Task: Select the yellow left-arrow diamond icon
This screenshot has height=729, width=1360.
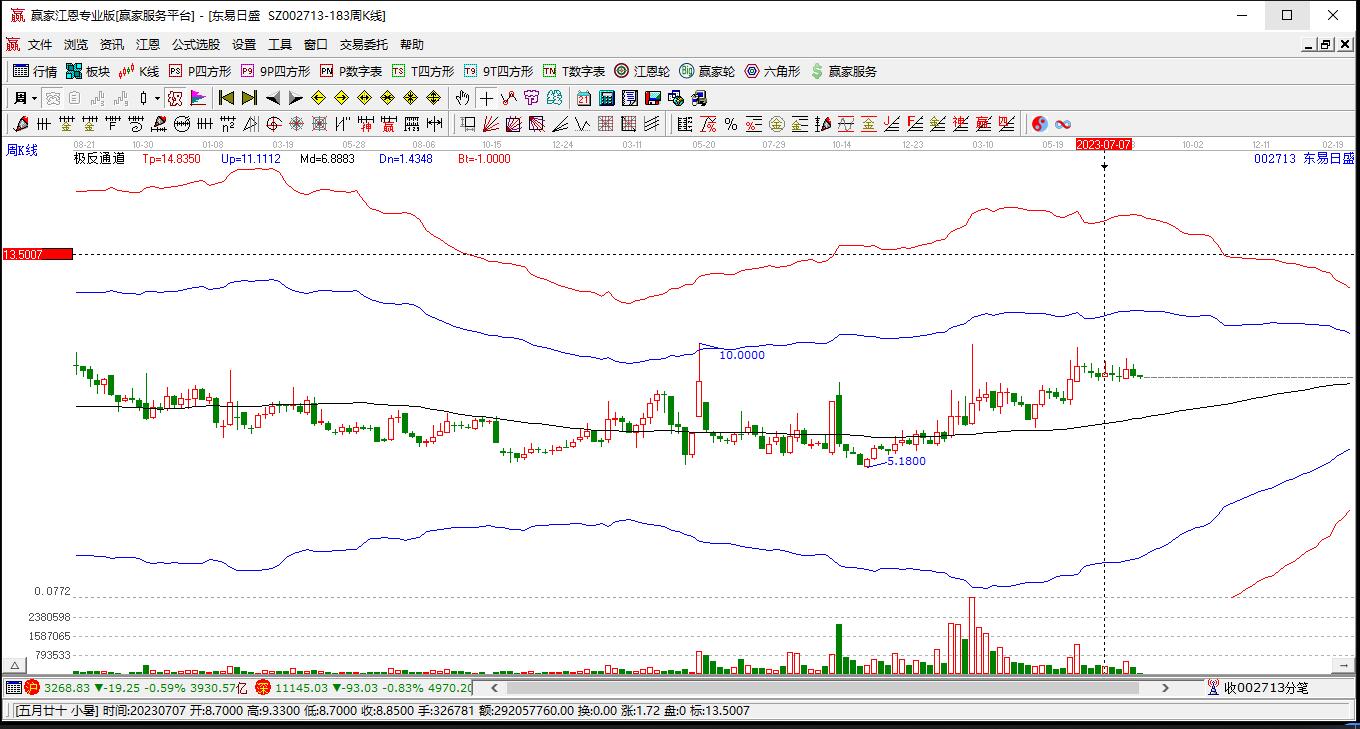Action: coord(319,98)
